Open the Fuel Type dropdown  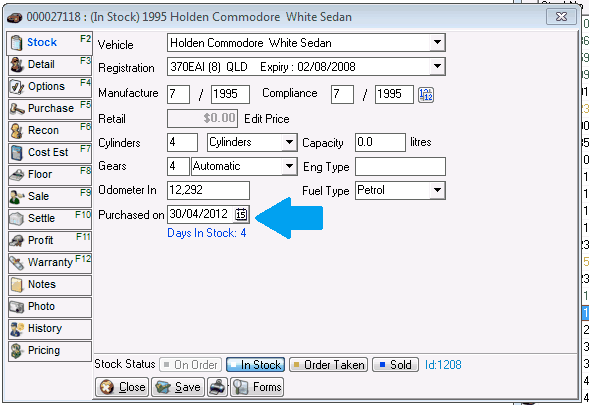click(437, 190)
